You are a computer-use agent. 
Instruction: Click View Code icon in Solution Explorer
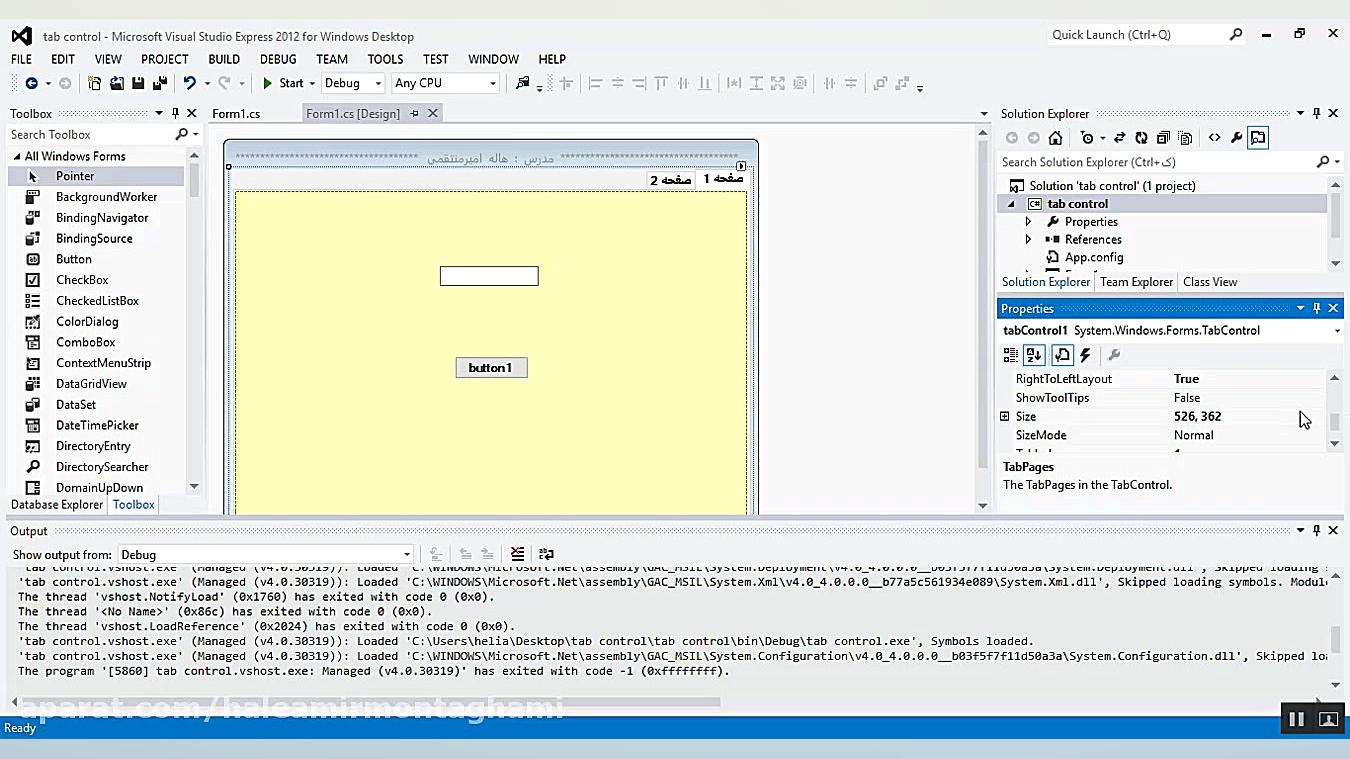[1214, 138]
